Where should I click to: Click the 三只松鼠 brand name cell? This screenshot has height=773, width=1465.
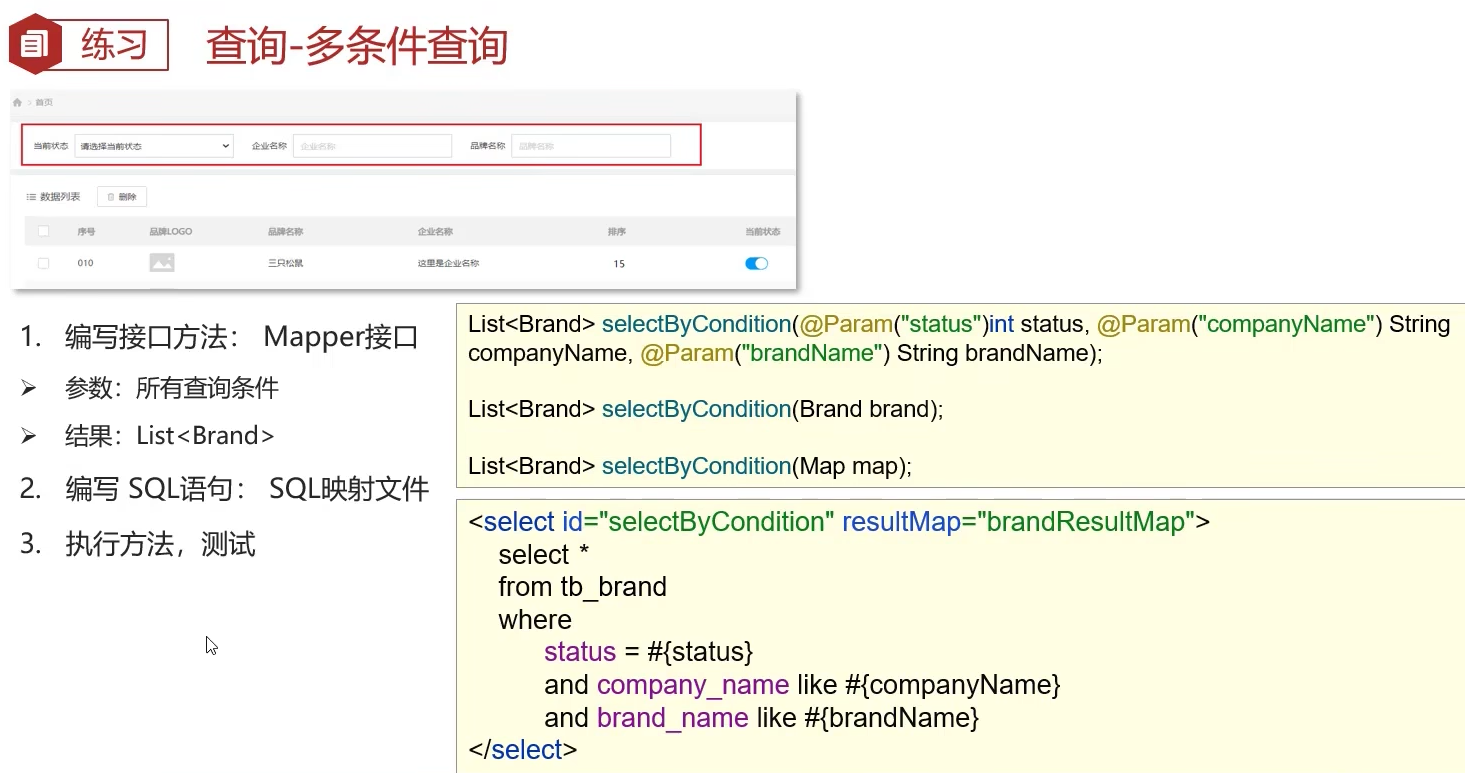pyautogui.click(x=285, y=263)
